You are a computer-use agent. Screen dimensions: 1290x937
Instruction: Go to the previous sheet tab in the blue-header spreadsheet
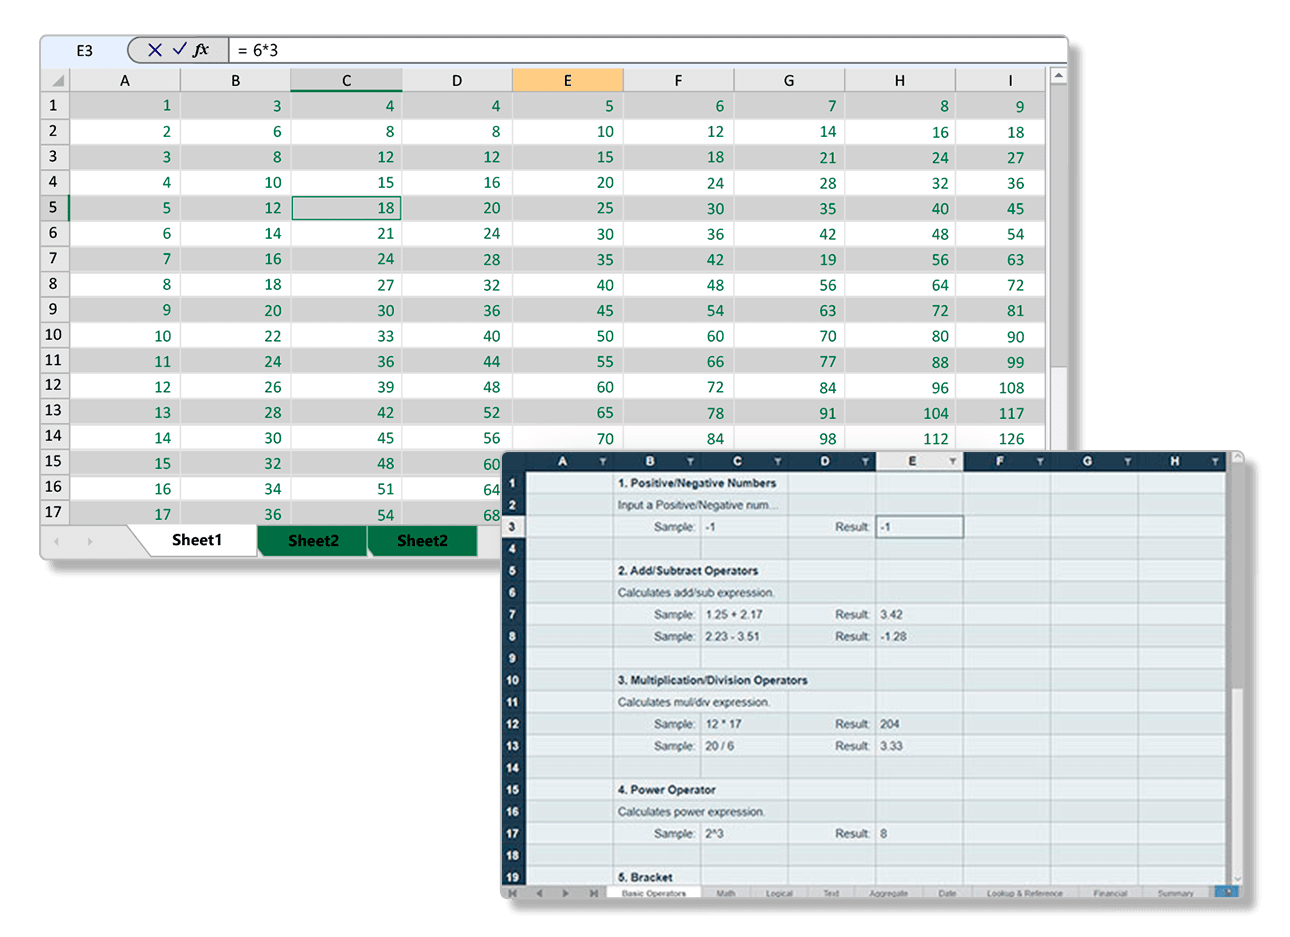click(539, 893)
